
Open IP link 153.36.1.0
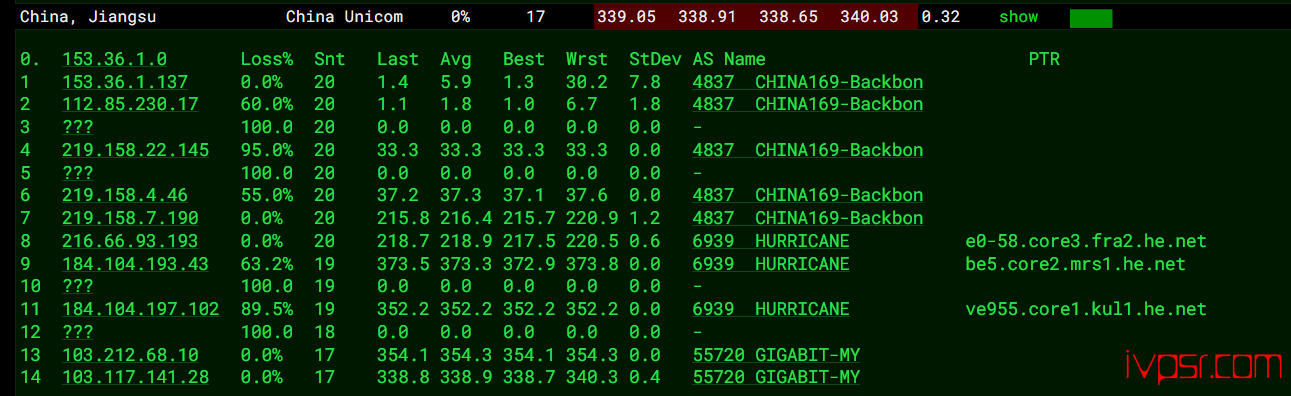click(x=114, y=60)
